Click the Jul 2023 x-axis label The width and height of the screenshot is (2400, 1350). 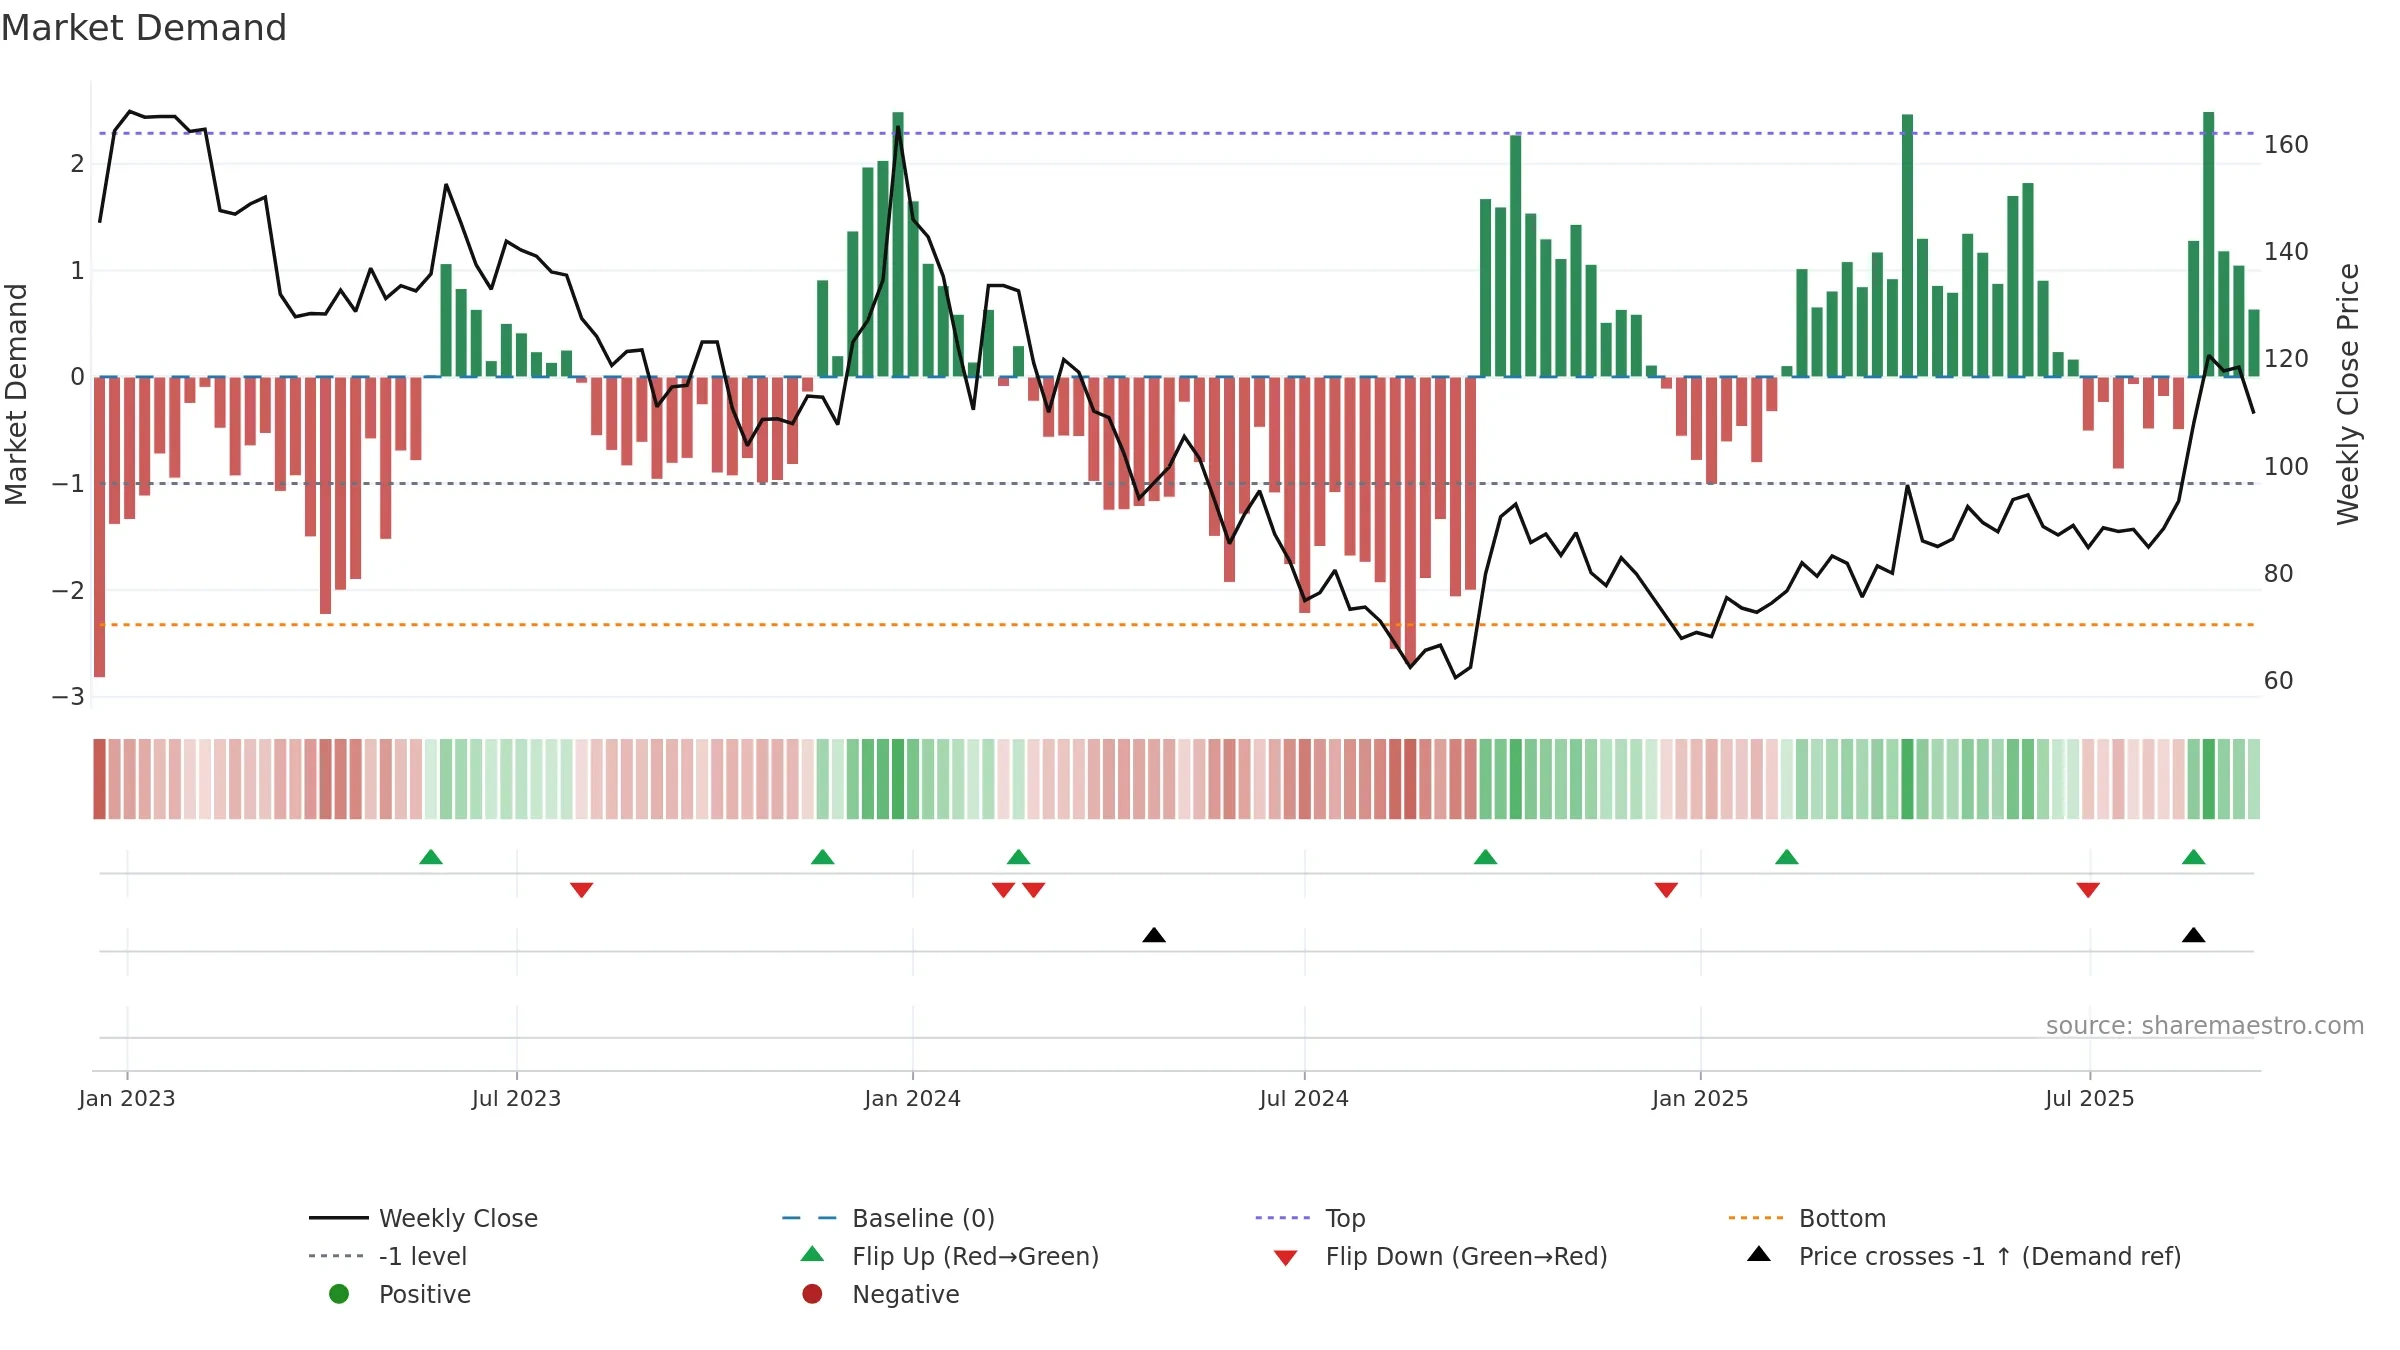pos(516,1098)
